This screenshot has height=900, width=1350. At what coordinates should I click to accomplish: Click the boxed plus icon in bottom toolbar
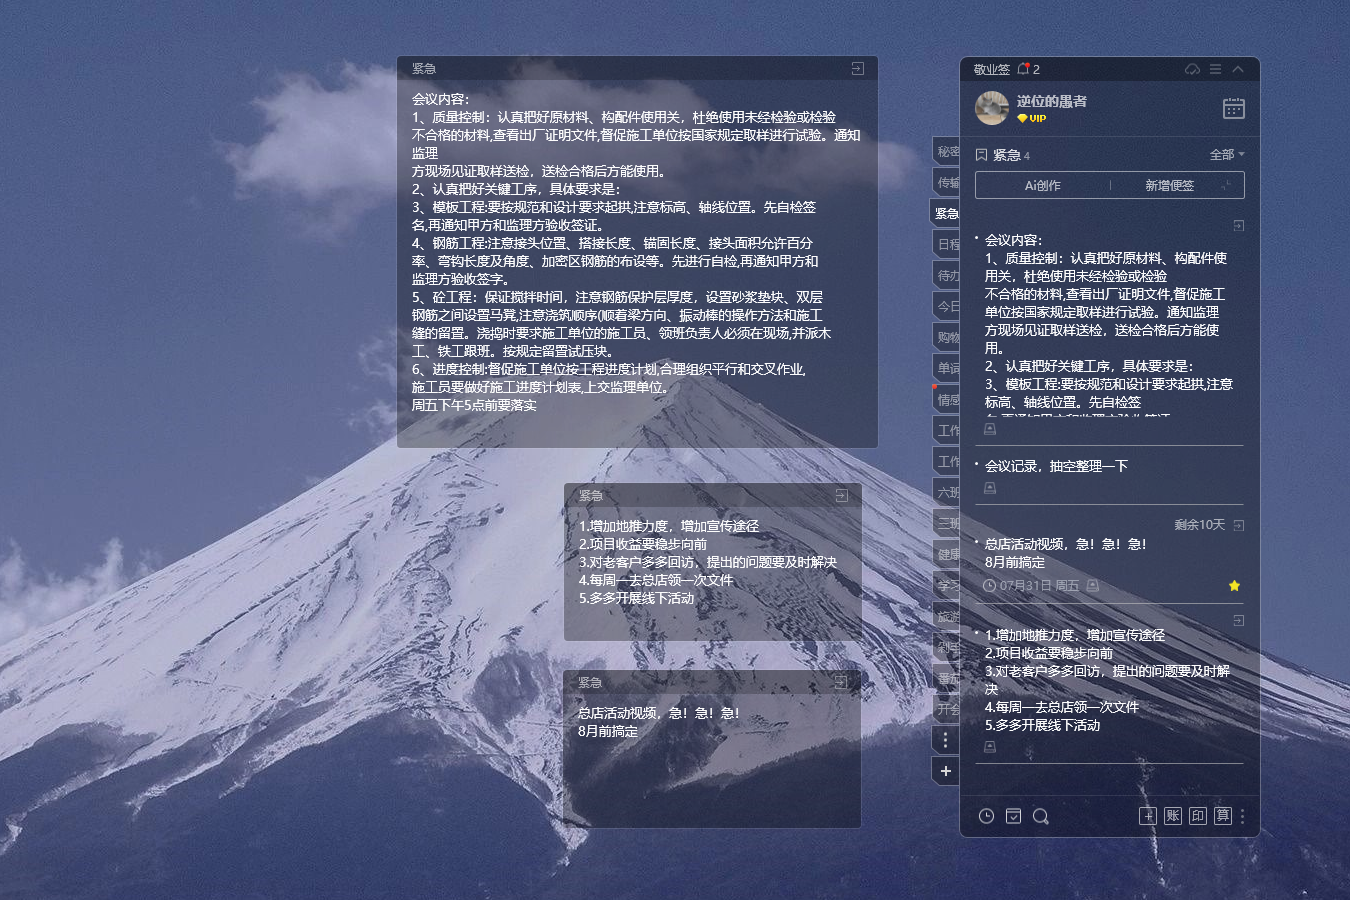point(1147,816)
